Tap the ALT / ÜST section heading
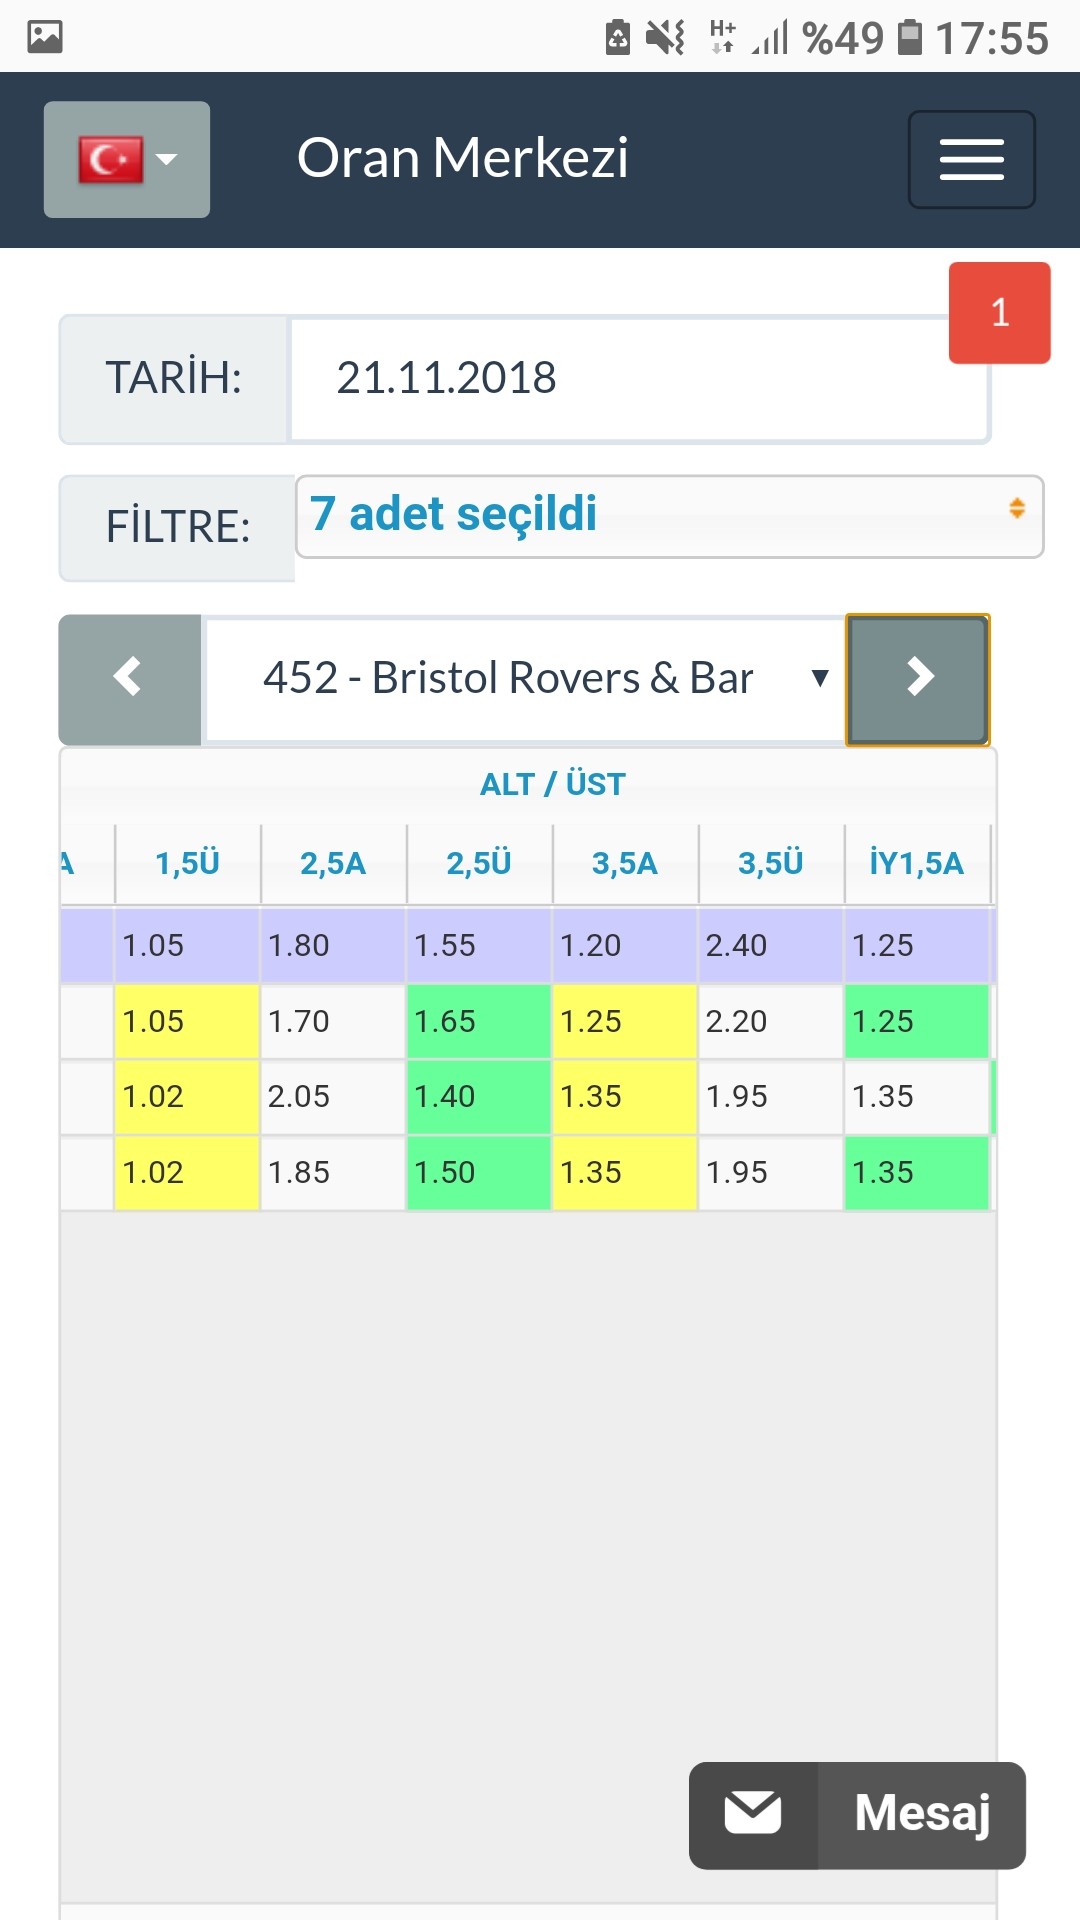 click(x=552, y=784)
